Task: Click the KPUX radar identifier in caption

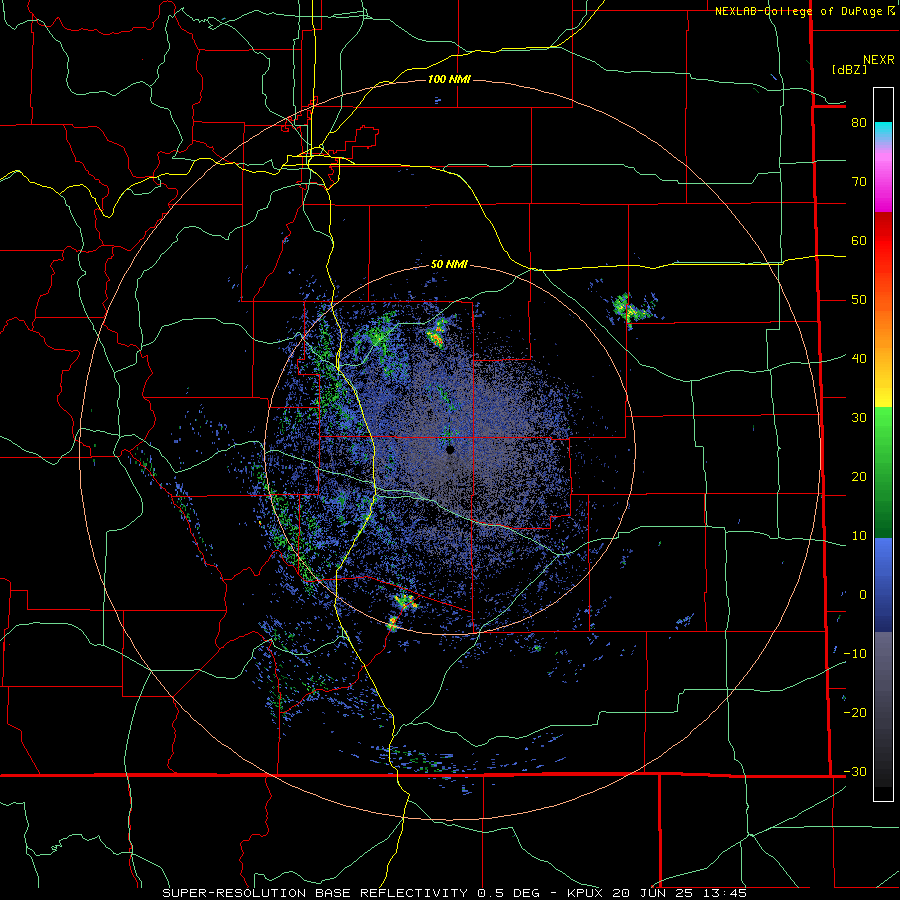Action: [x=587, y=893]
